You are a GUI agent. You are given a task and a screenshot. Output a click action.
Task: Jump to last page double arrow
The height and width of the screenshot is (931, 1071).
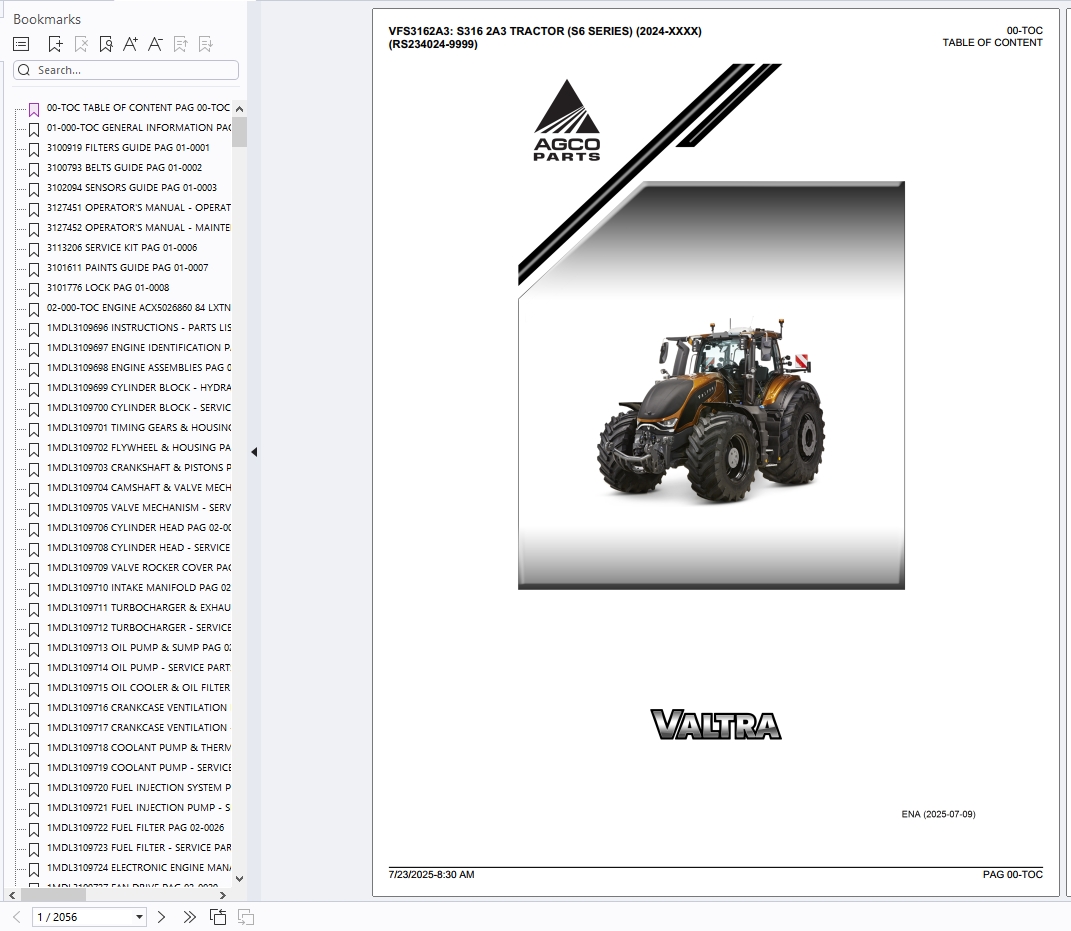[x=189, y=917]
